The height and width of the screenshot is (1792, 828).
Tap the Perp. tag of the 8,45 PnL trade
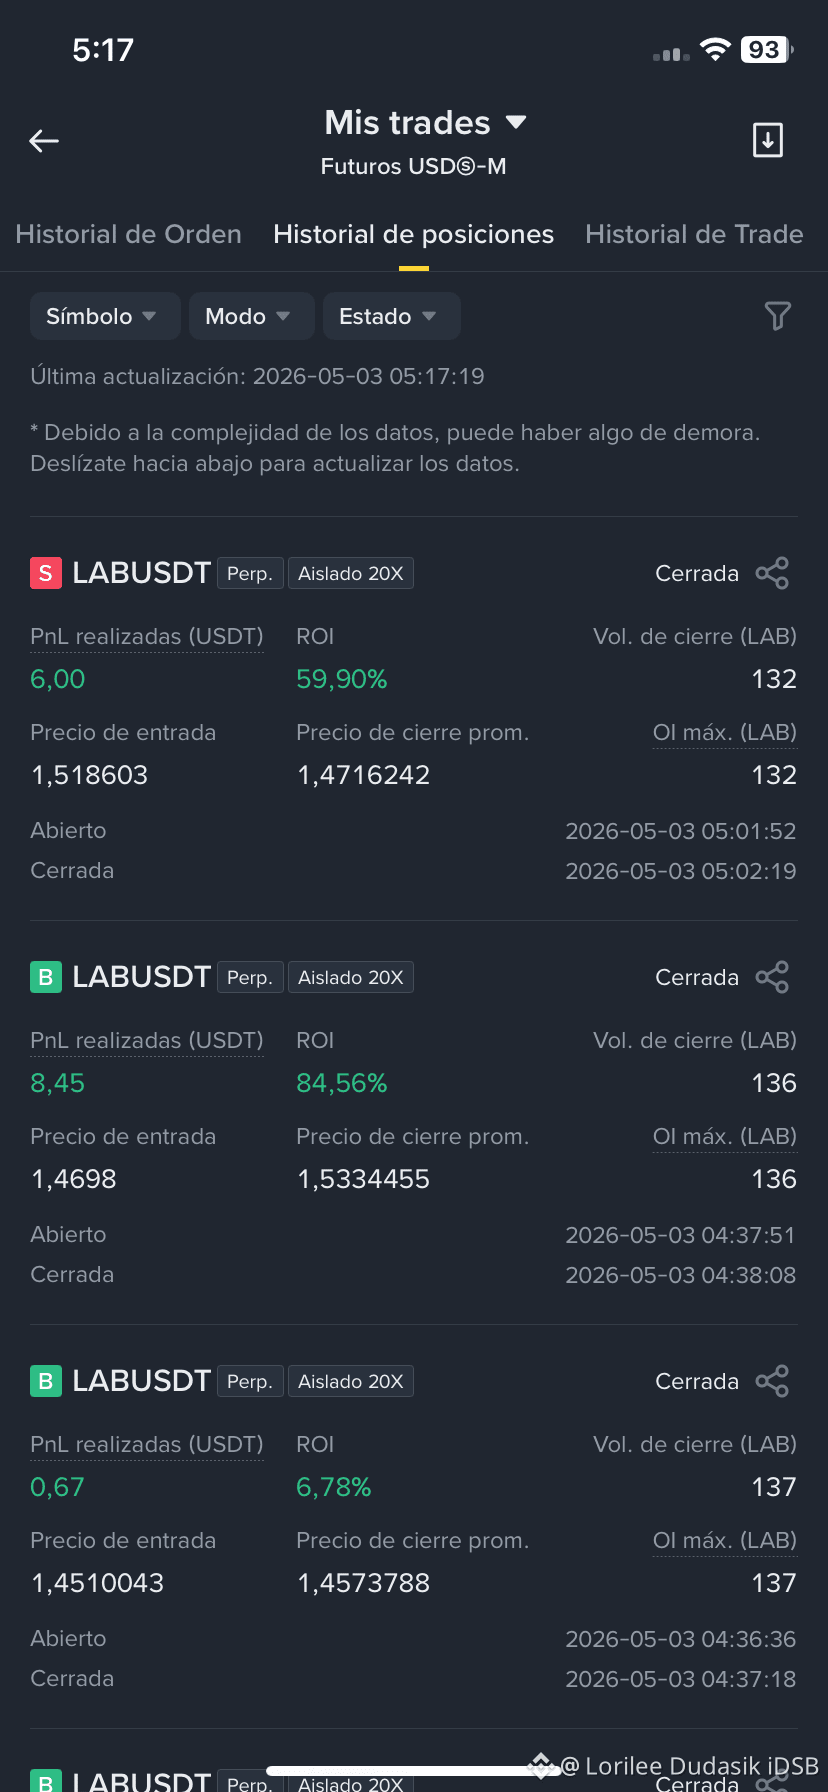tap(250, 977)
